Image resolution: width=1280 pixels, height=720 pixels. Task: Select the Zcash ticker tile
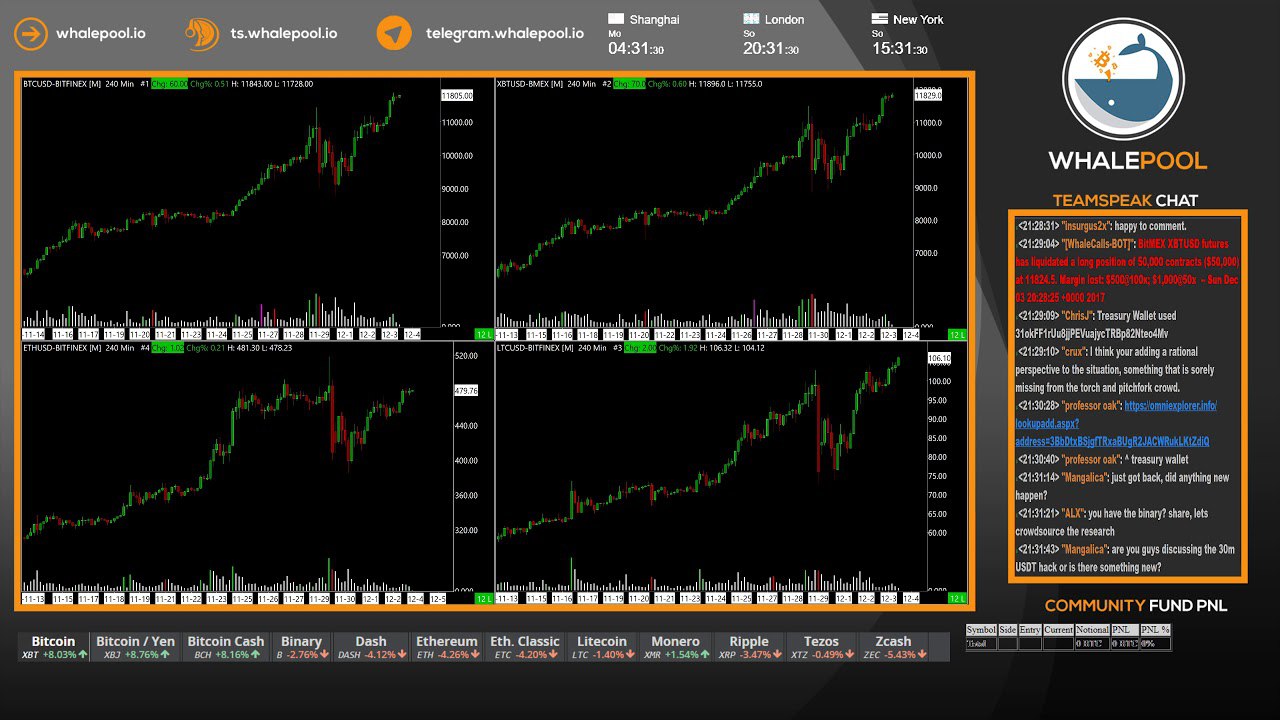(893, 647)
